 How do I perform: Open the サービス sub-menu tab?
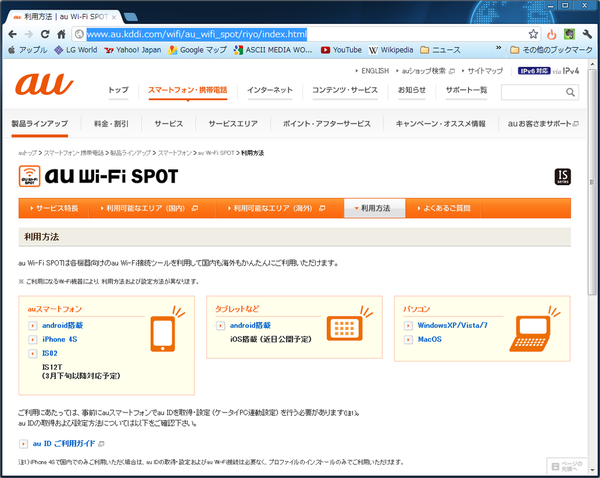pyautogui.click(x=169, y=124)
